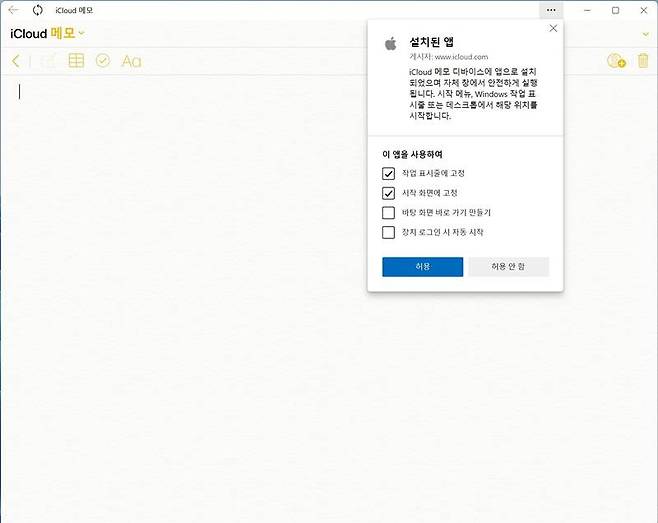Screen dimensions: 658x523
Task: Enable create desktop shortcut checkbox
Action: [388, 213]
